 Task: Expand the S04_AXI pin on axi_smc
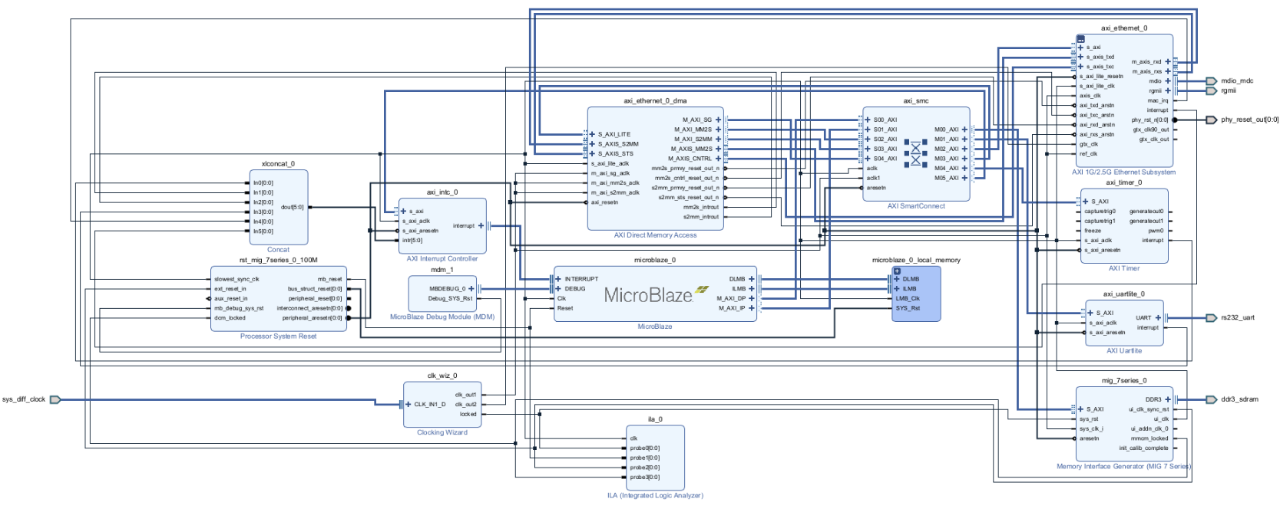(866, 159)
